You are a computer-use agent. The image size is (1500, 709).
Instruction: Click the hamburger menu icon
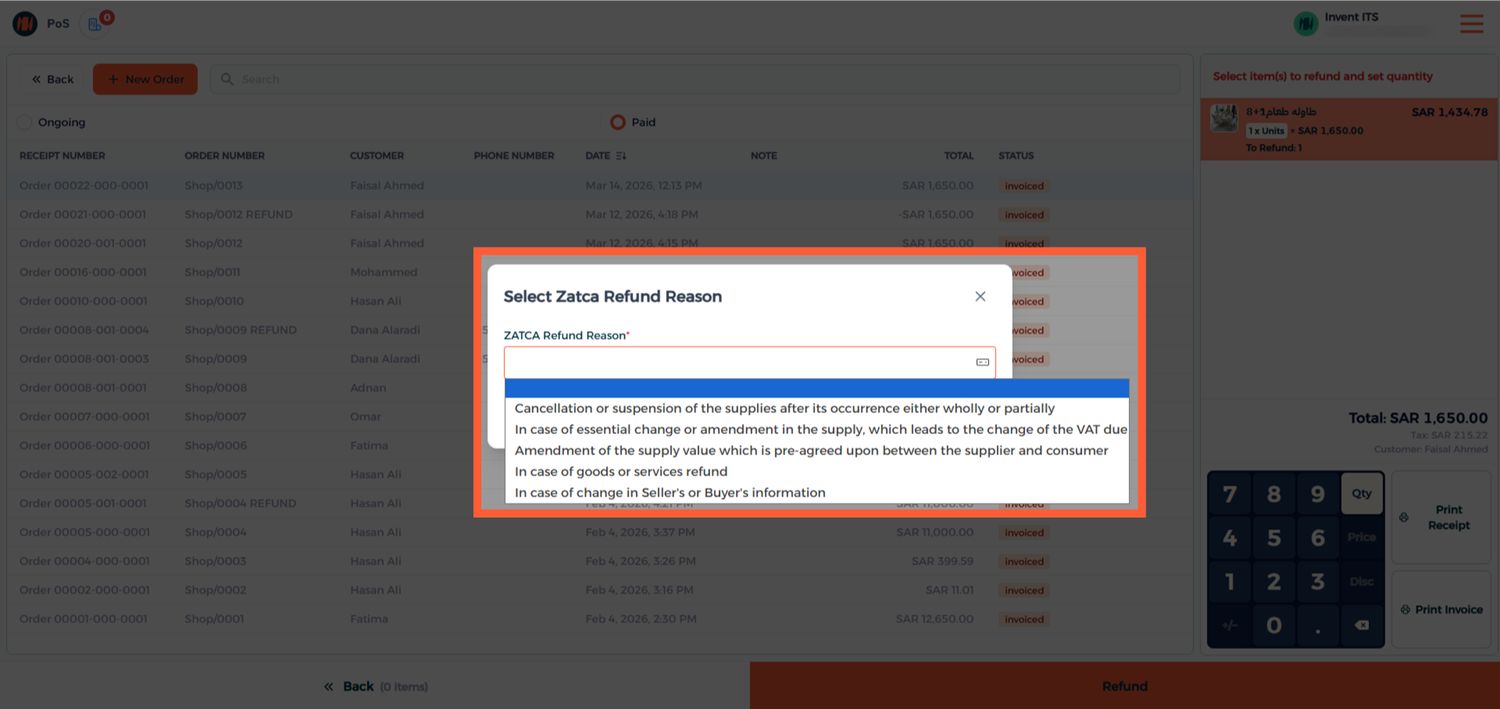click(x=1471, y=24)
